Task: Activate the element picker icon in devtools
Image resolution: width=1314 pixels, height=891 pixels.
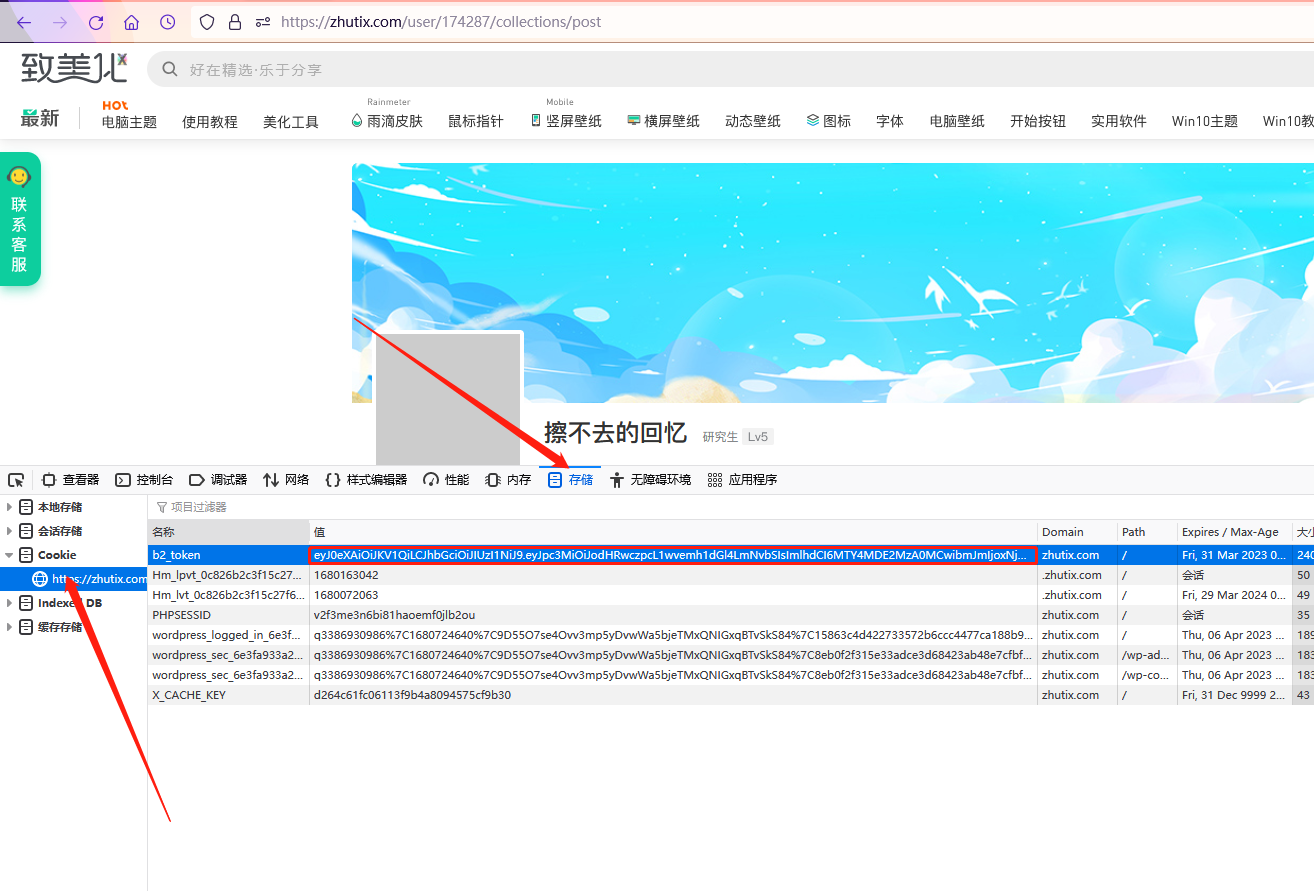Action: 16,480
